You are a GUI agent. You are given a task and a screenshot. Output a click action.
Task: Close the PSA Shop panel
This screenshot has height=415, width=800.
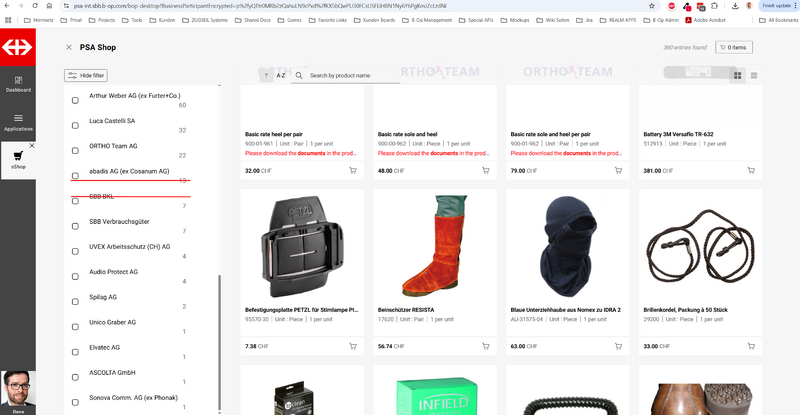(69, 47)
